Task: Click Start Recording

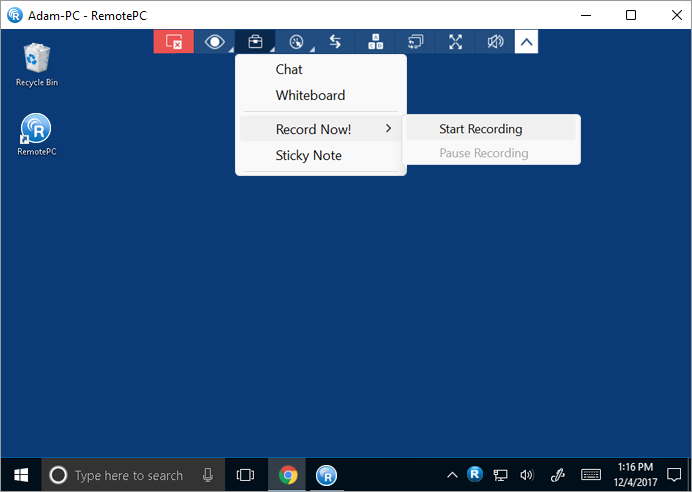Action: tap(480, 129)
